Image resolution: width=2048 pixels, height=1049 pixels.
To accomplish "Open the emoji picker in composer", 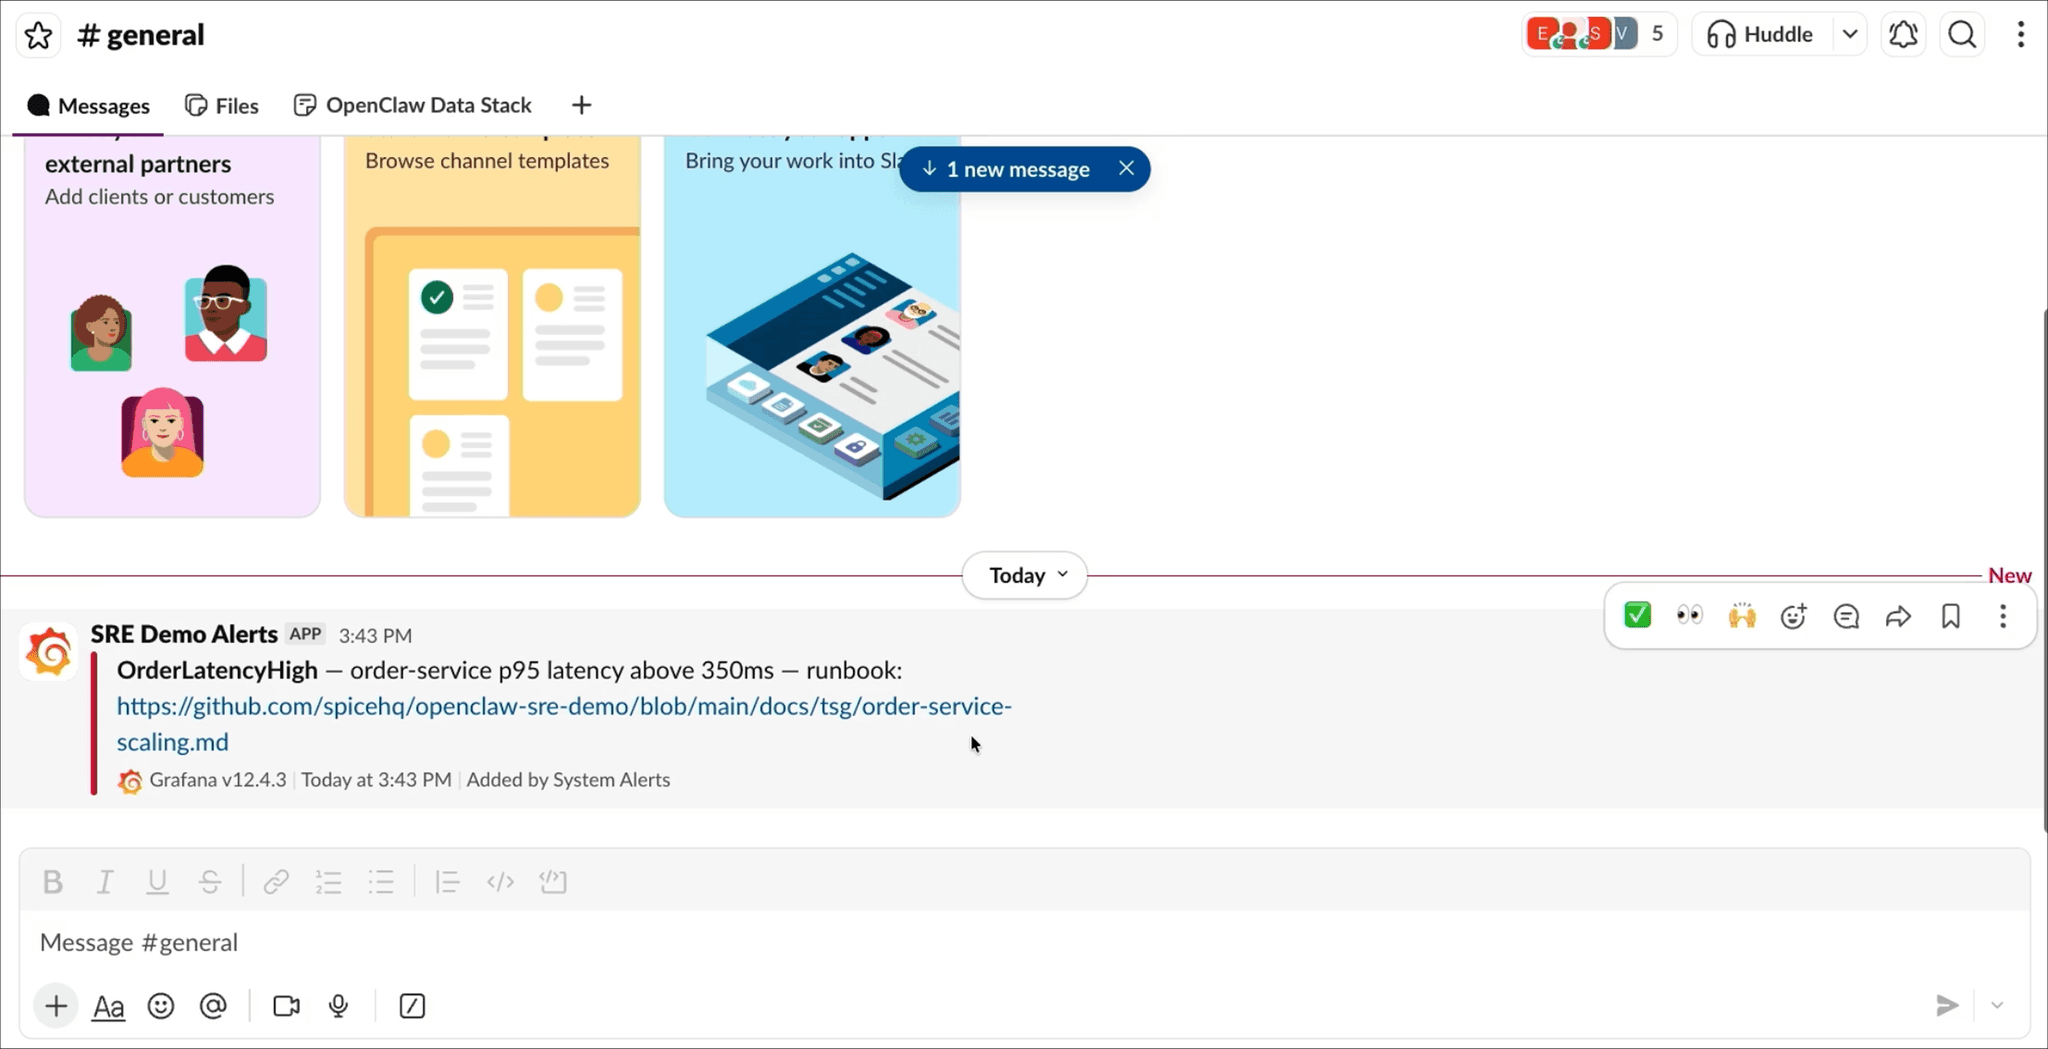I will [161, 1006].
